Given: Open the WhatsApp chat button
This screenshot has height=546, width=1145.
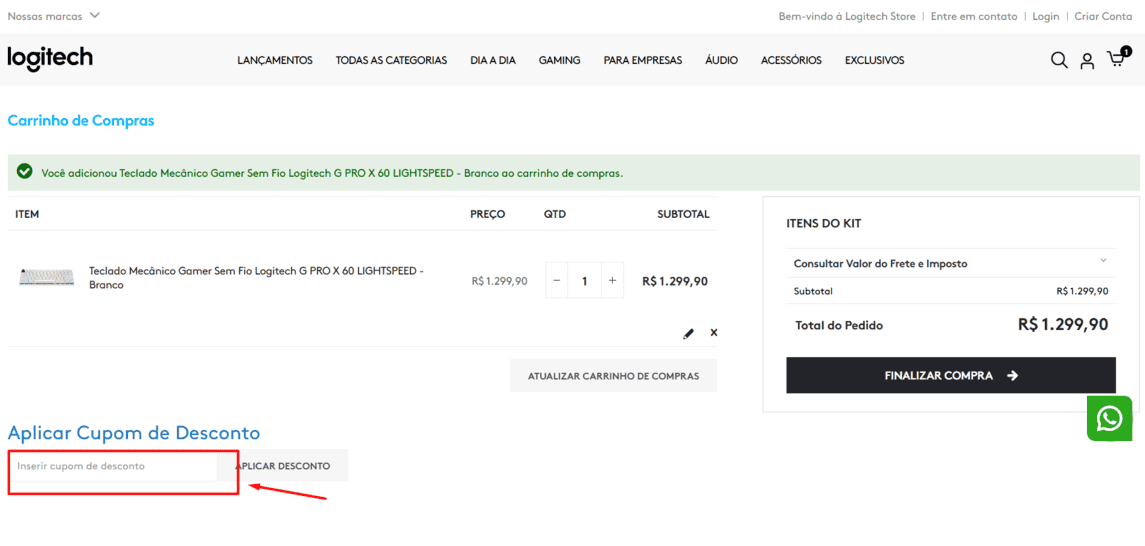Looking at the screenshot, I should pyautogui.click(x=1109, y=418).
